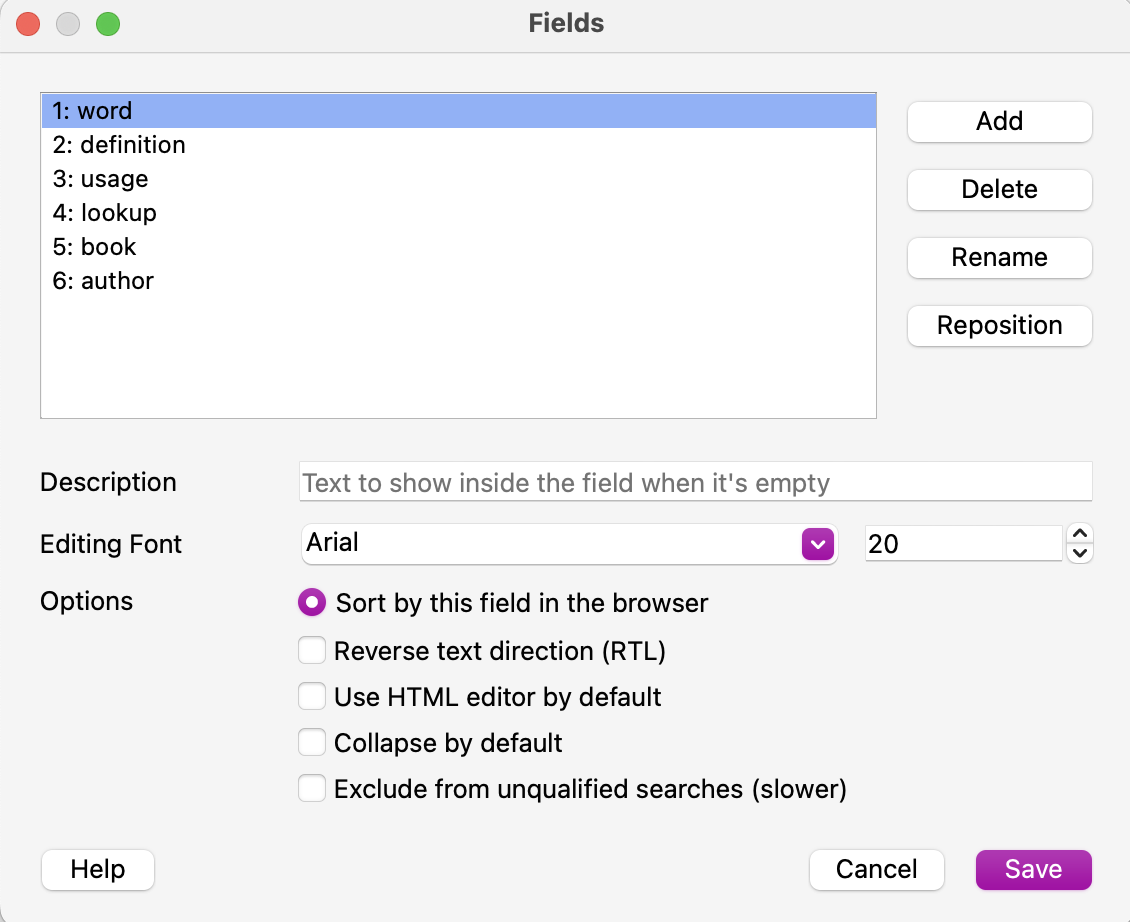Viewport: 1130px width, 922px height.
Task: Select the 'usage' field entry
Action: click(100, 179)
